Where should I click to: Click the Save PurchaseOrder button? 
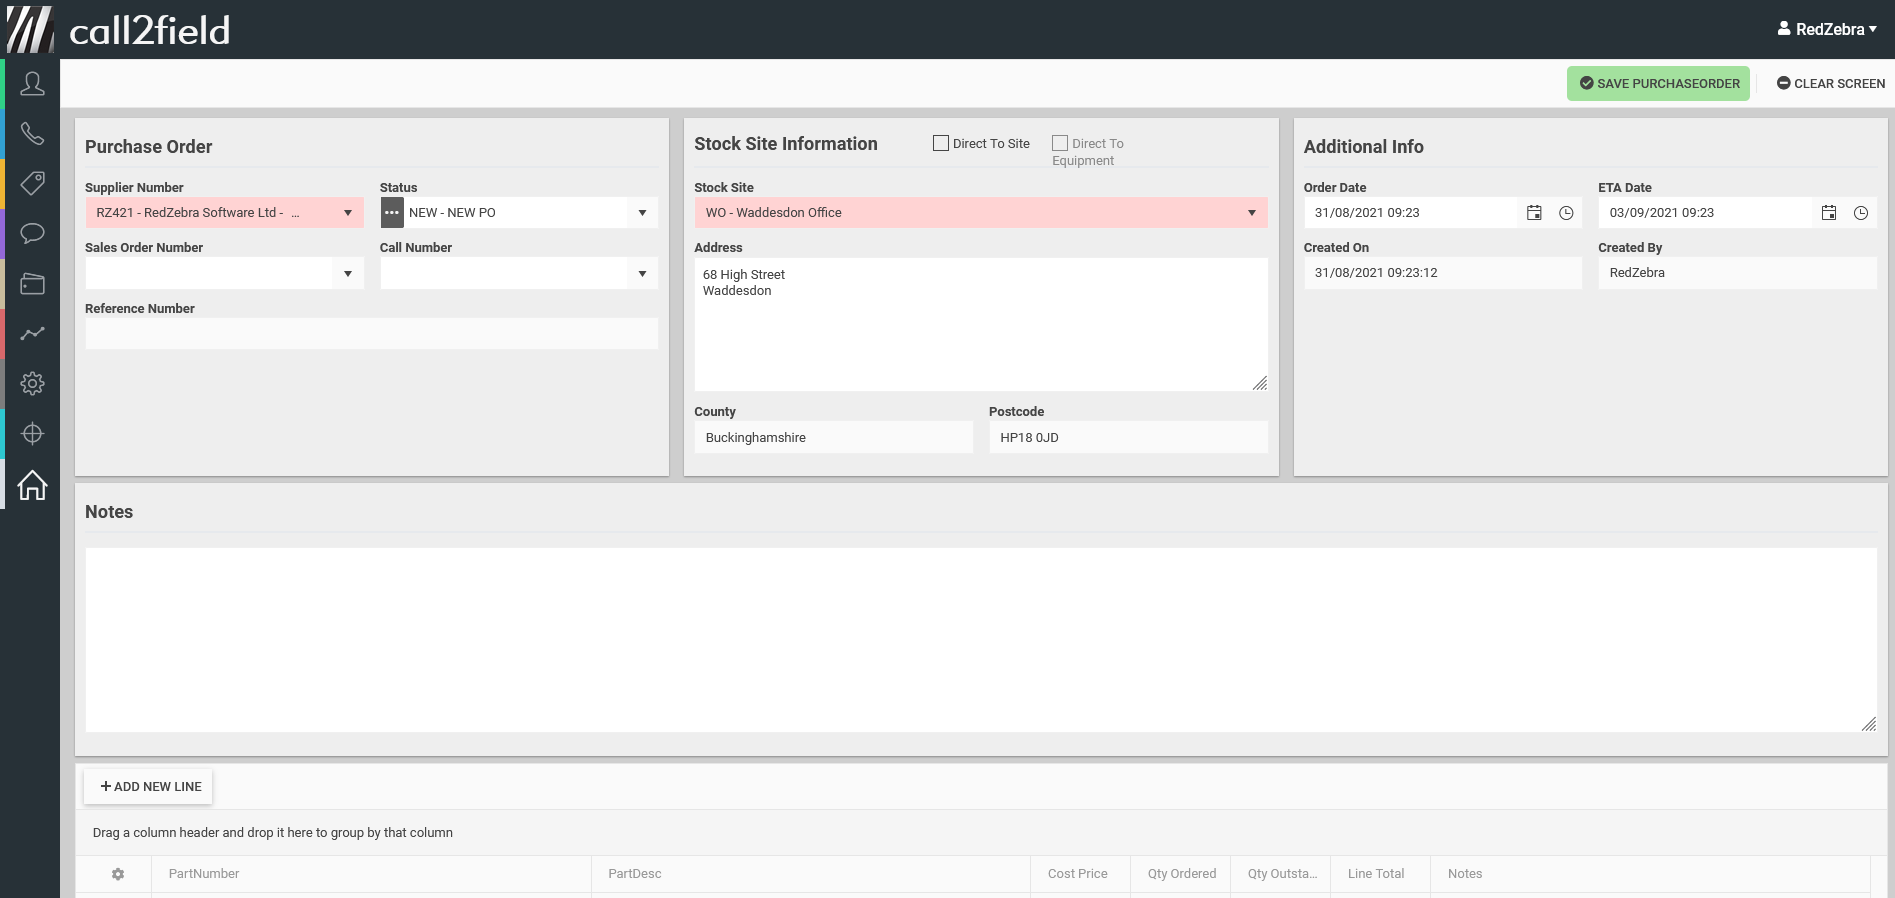click(1658, 84)
